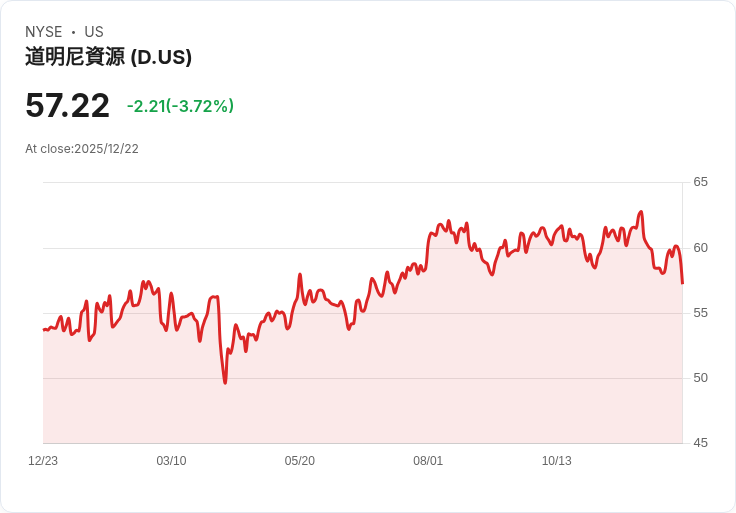Image resolution: width=736 pixels, height=513 pixels.
Task: Click the 55 price level axis label
Action: [x=700, y=313]
